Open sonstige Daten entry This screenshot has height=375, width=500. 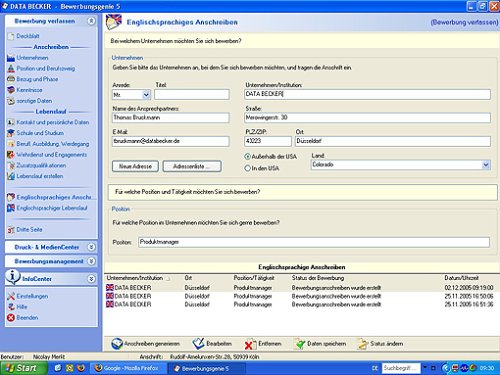coord(30,101)
